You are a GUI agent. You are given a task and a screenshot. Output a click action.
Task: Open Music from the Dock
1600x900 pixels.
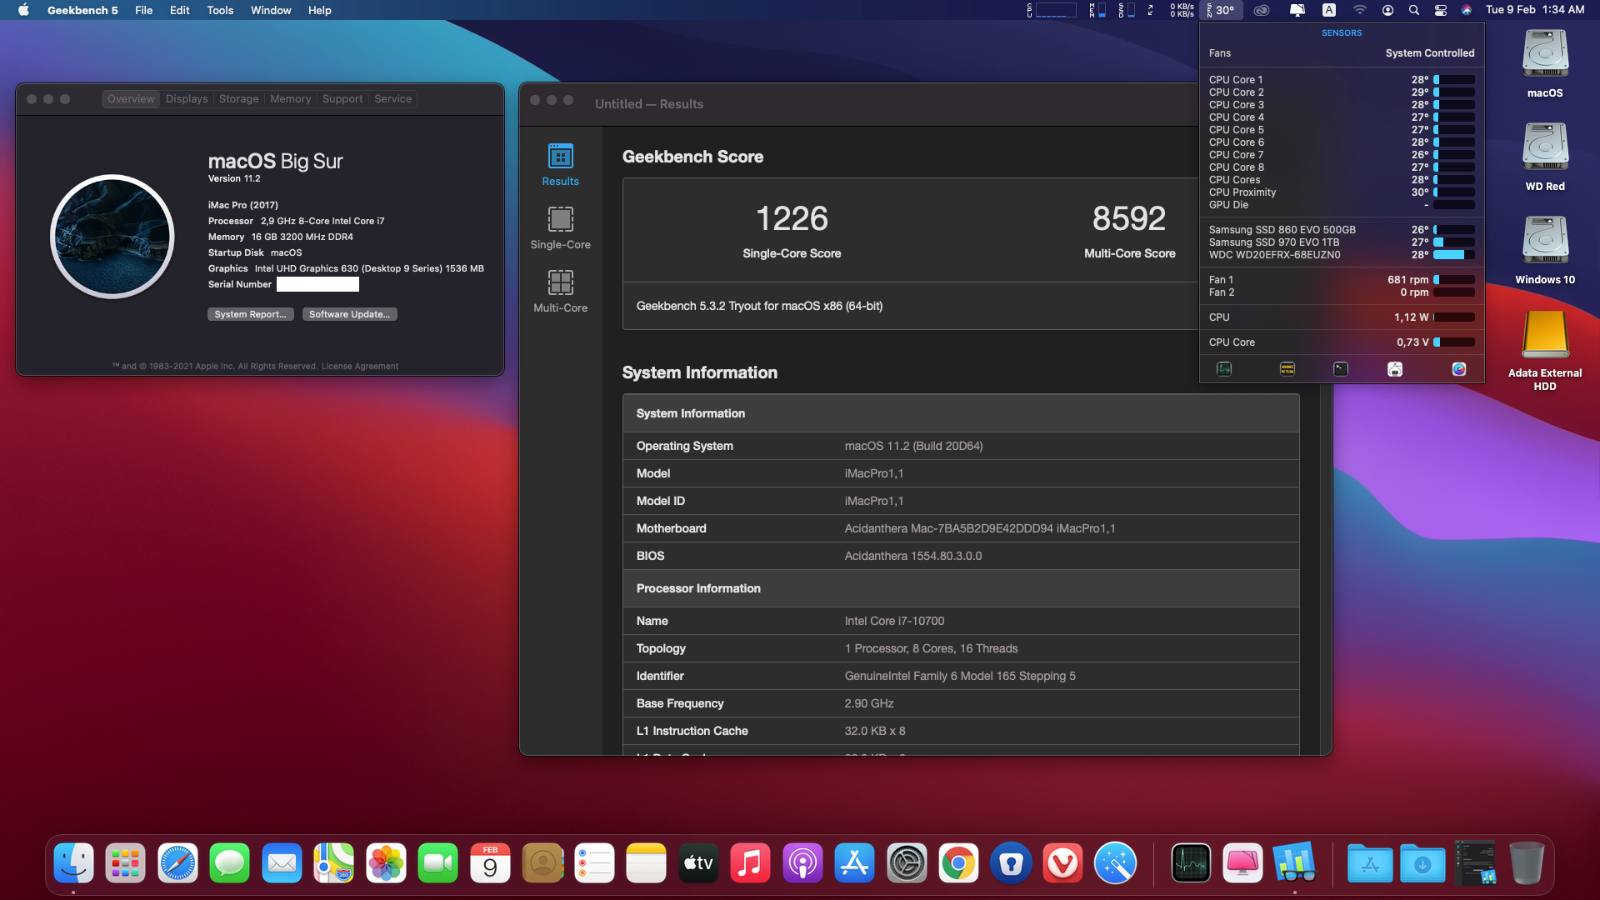tap(750, 863)
